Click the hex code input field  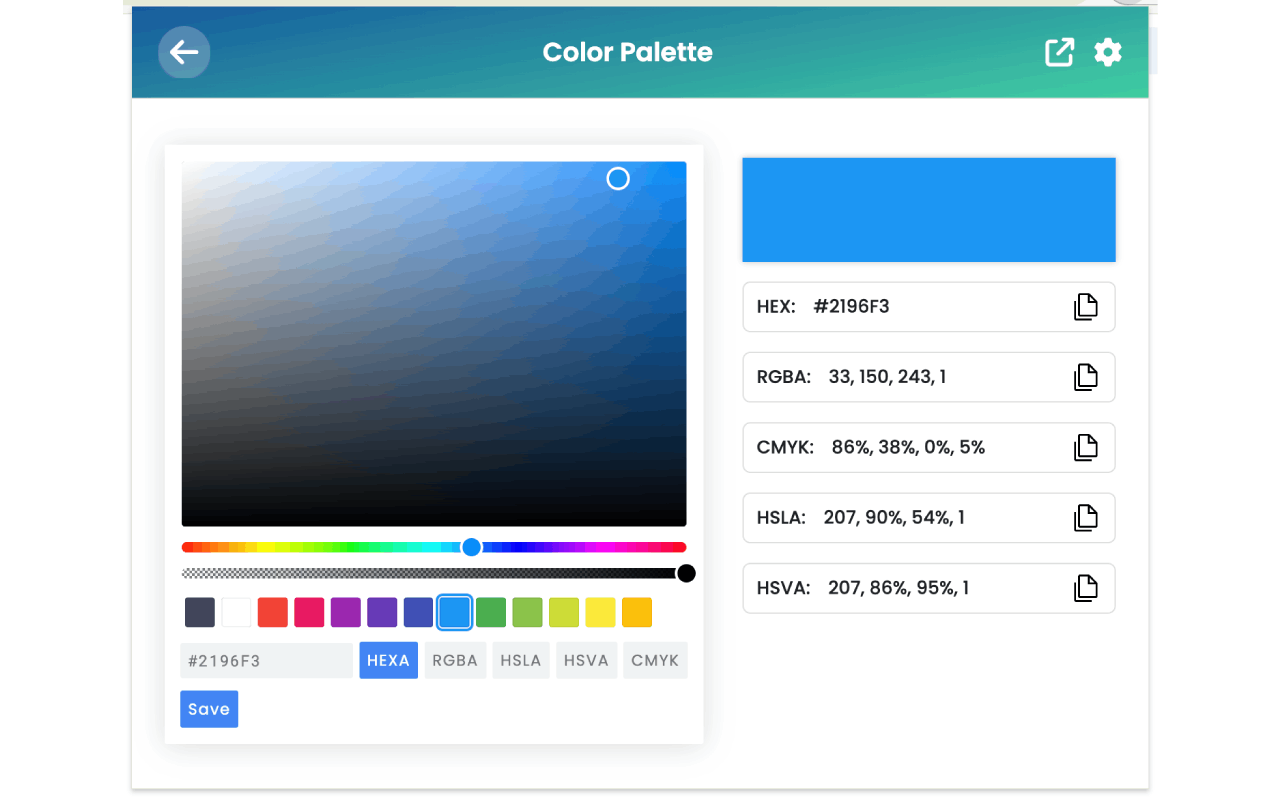pyautogui.click(x=266, y=660)
